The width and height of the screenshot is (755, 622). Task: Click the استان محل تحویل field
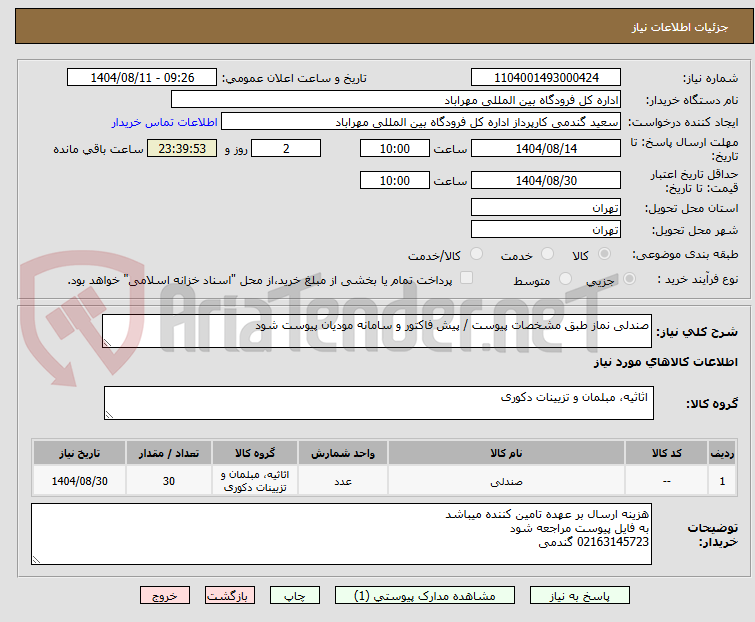click(x=546, y=207)
